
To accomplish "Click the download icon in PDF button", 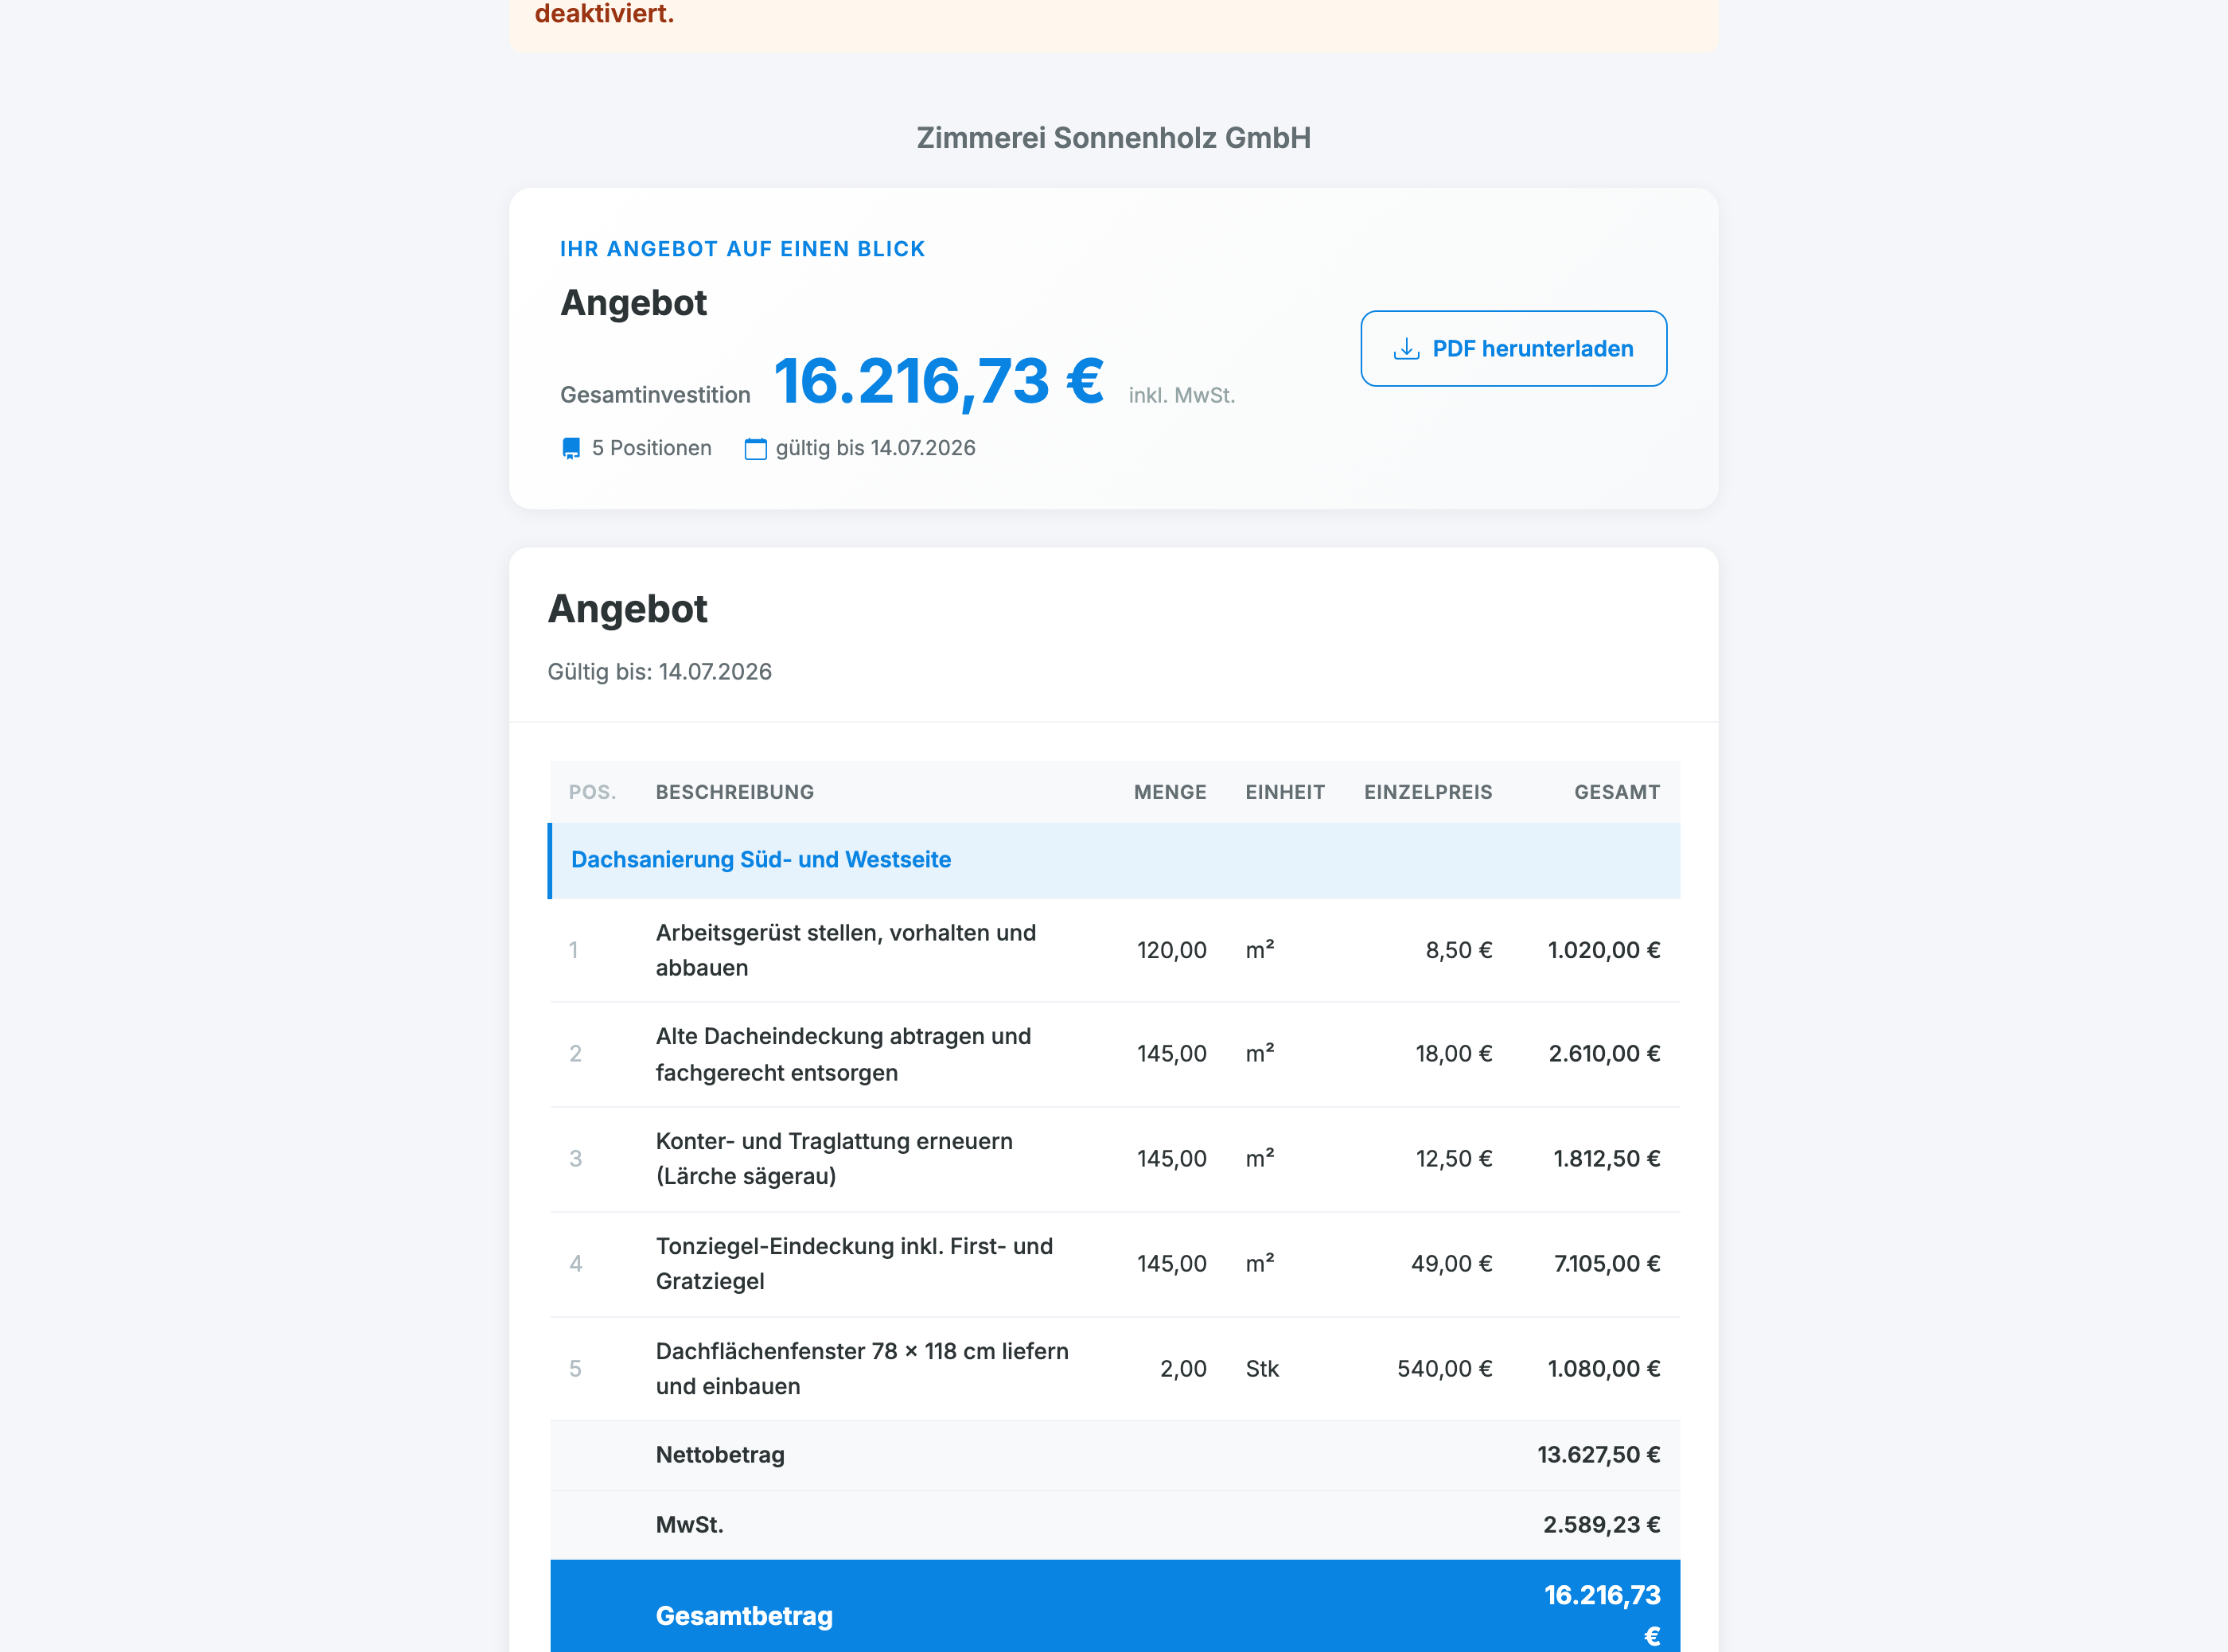I will 1406,348.
